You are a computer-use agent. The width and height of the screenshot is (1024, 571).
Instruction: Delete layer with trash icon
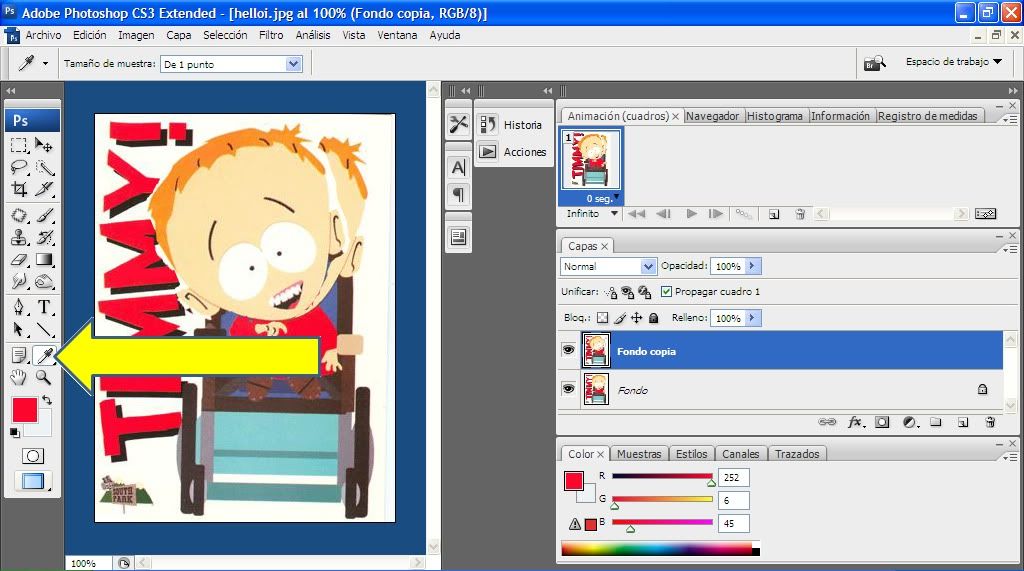(990, 422)
